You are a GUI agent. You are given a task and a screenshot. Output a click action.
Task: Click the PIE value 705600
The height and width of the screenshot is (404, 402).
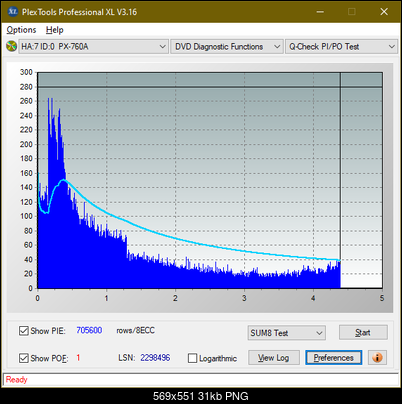89,330
